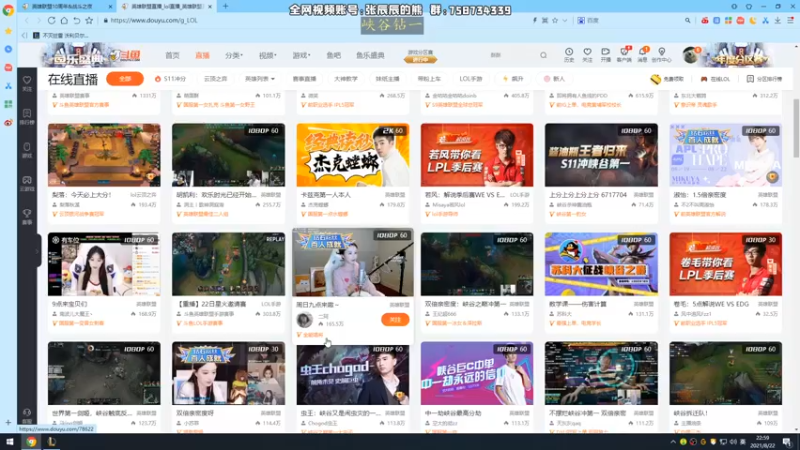Open the 若风带你看LPL季后赛 thumbnail

tap(477, 155)
